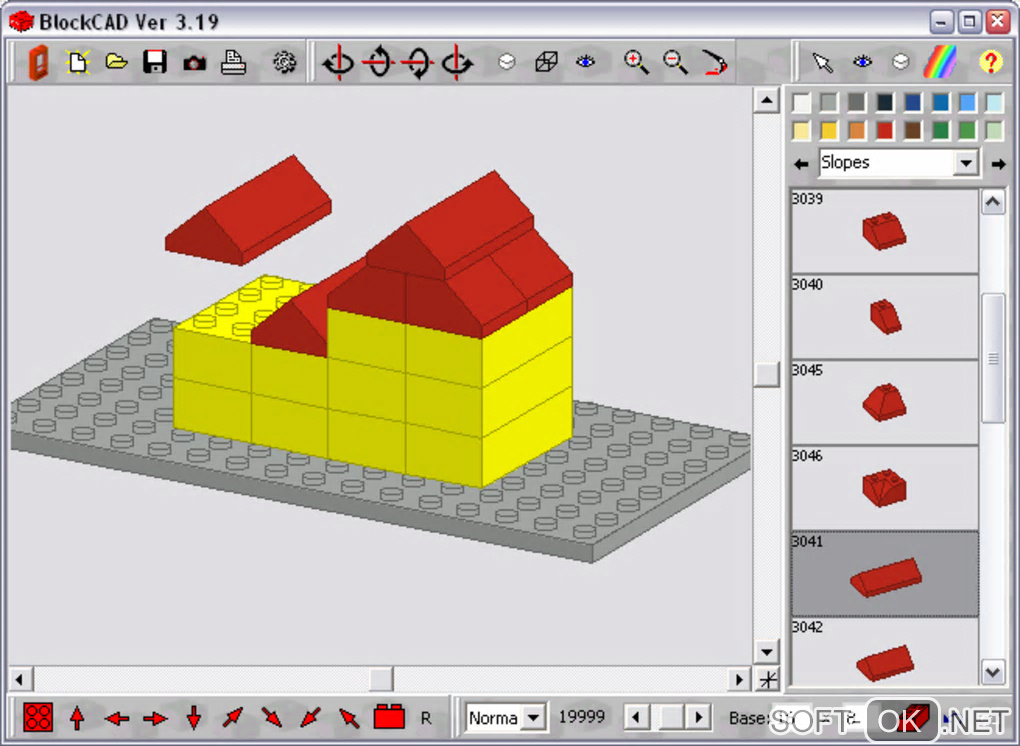
Task: Step back with the left stepper arrow
Action: (x=636, y=718)
